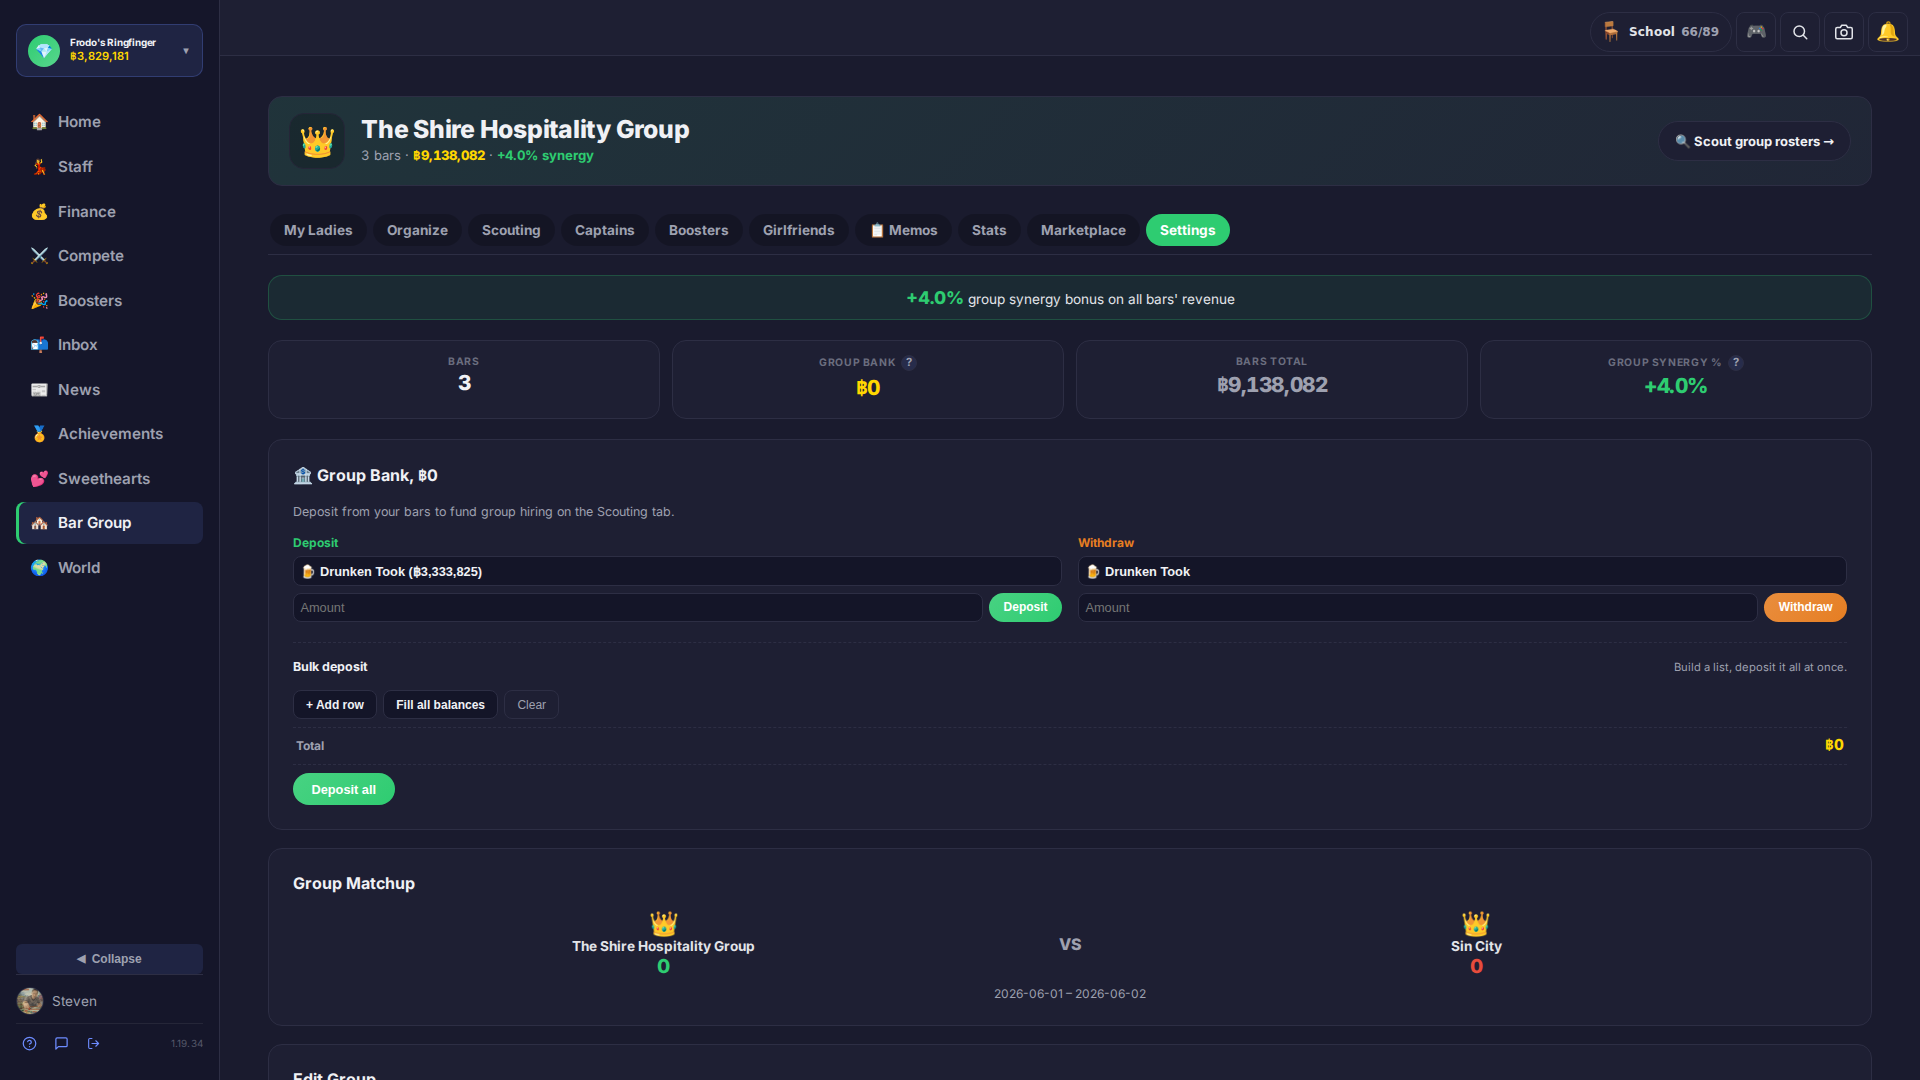Open the Girlfriends tab
Screen dimensions: 1920x1080
[x=798, y=230]
